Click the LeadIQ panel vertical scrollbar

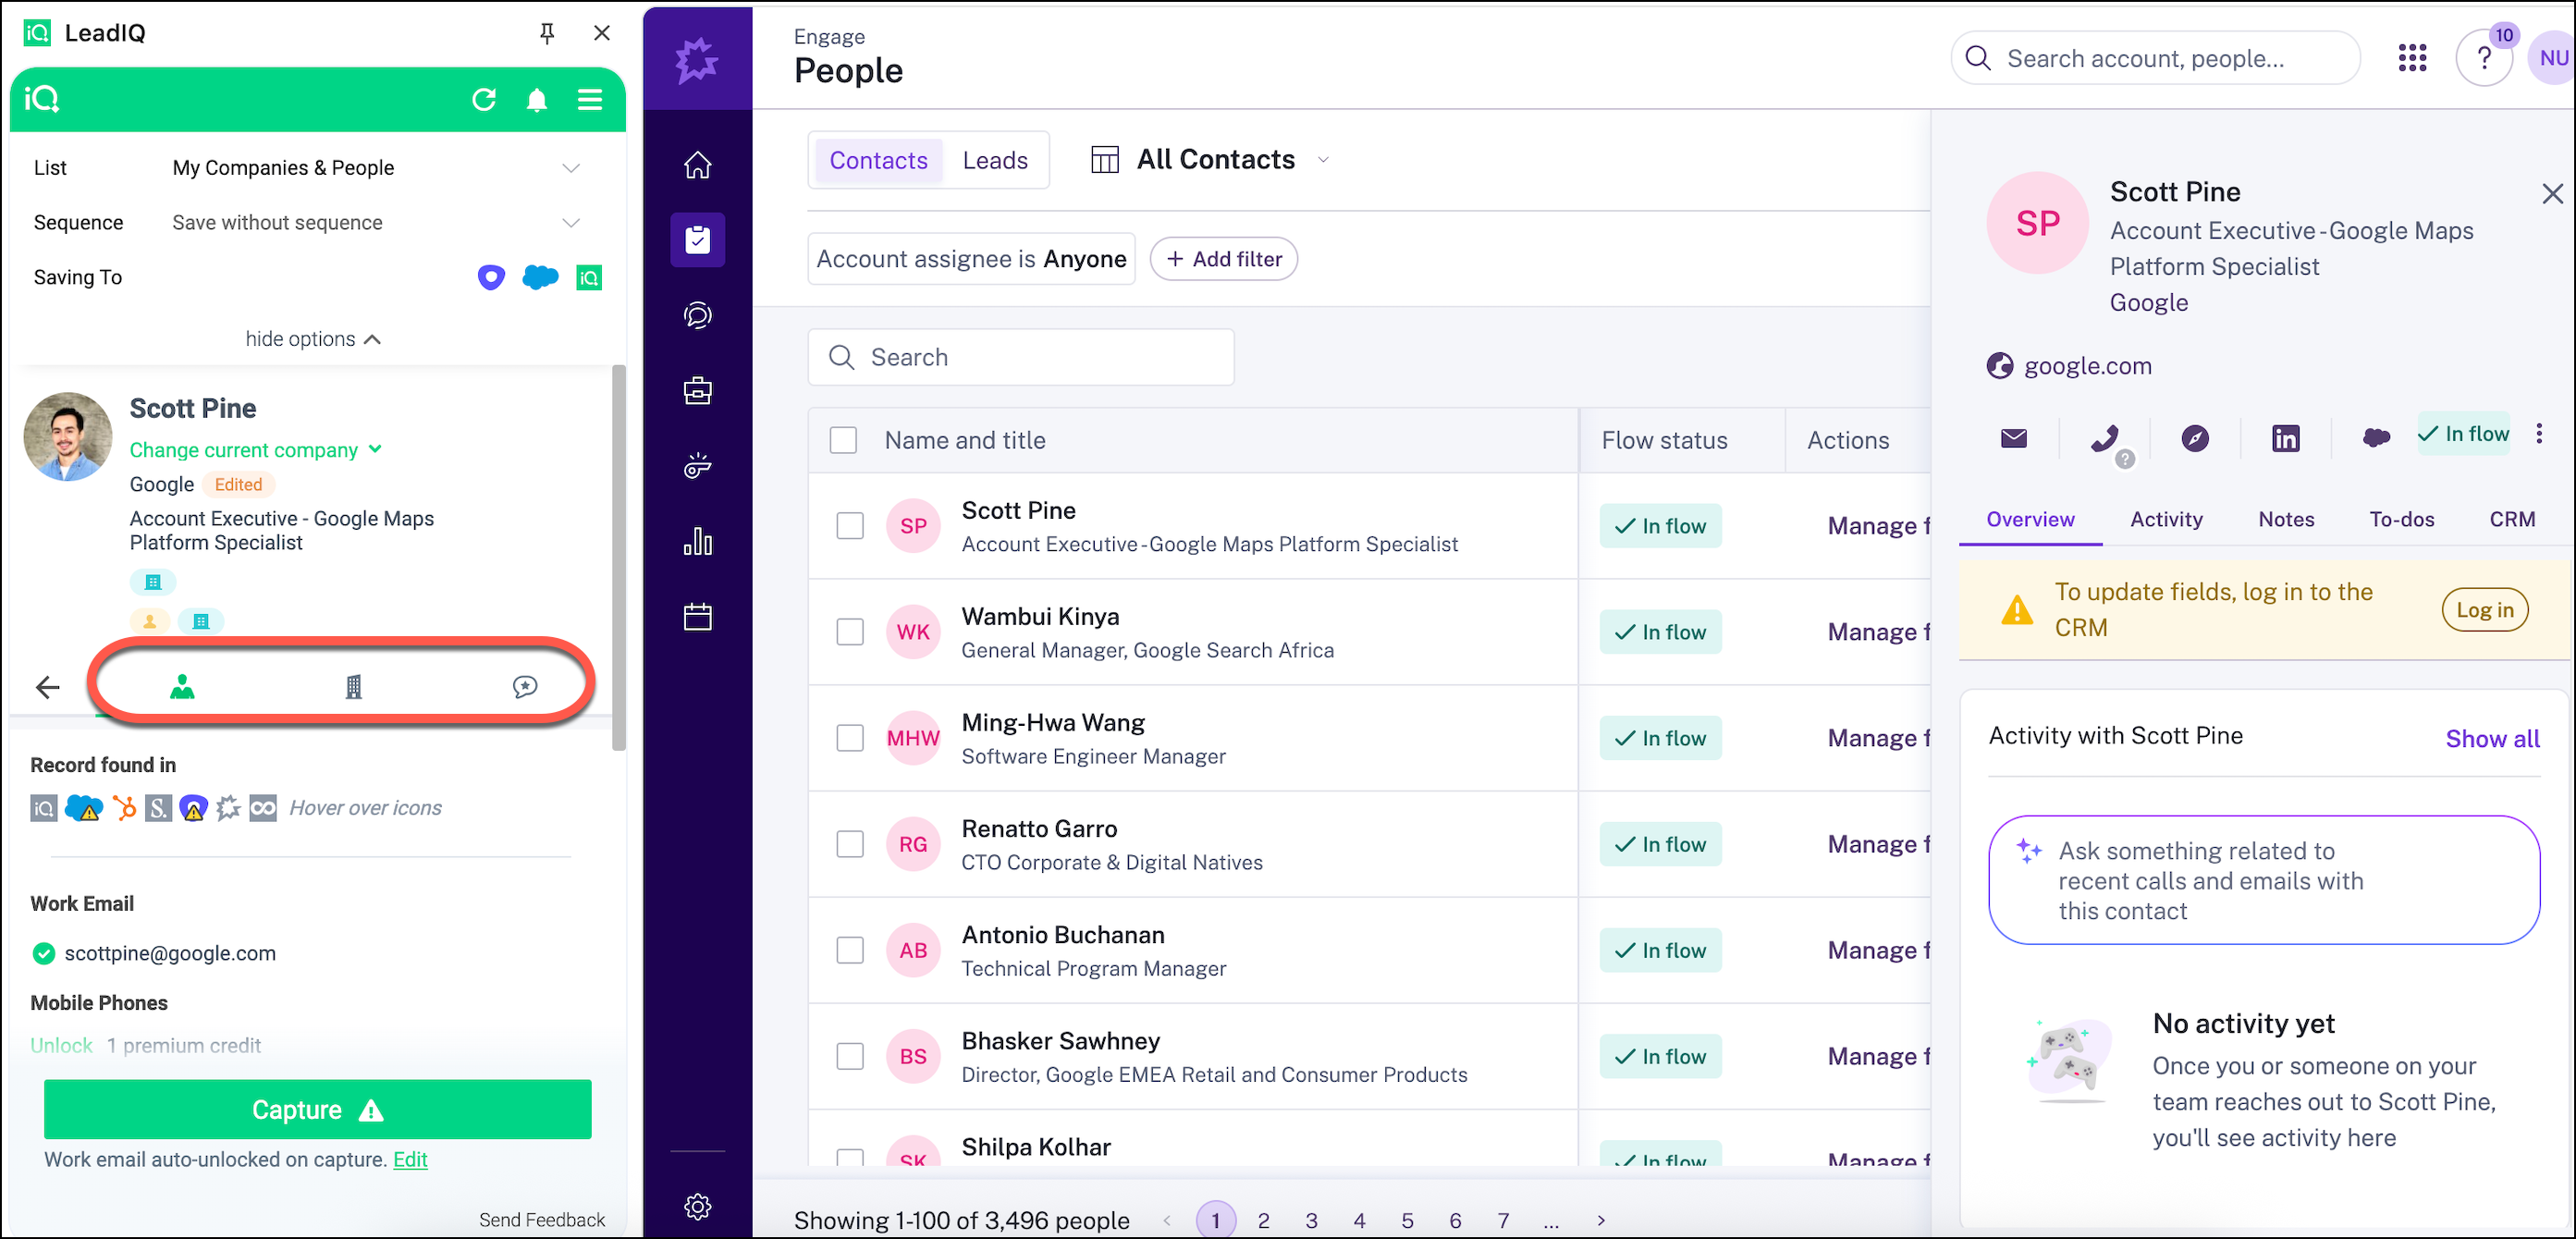pyautogui.click(x=619, y=557)
